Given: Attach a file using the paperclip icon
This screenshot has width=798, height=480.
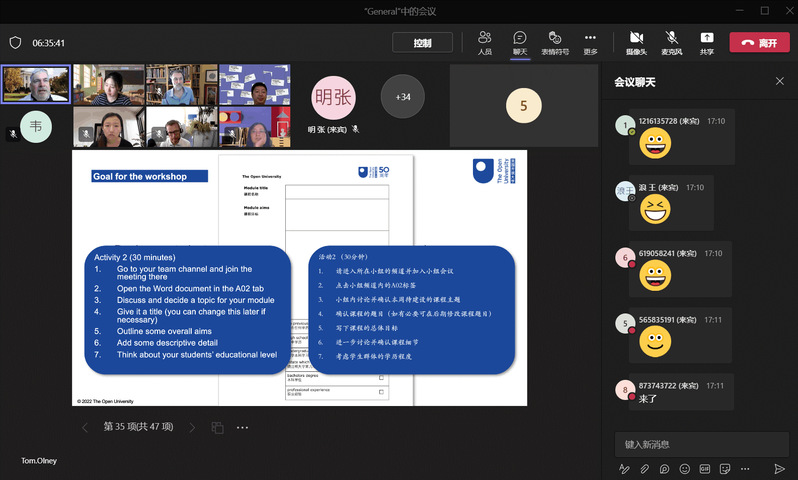Looking at the screenshot, I should 645,468.
